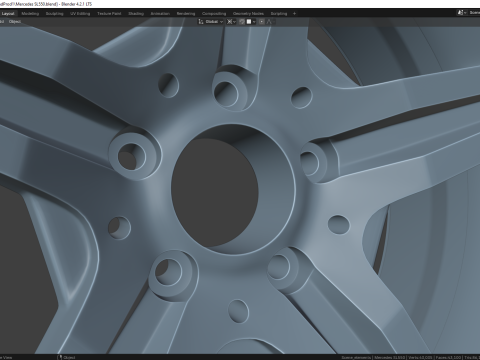Switch to the Texture Paint workspace
The height and width of the screenshot is (360, 480).
point(109,14)
